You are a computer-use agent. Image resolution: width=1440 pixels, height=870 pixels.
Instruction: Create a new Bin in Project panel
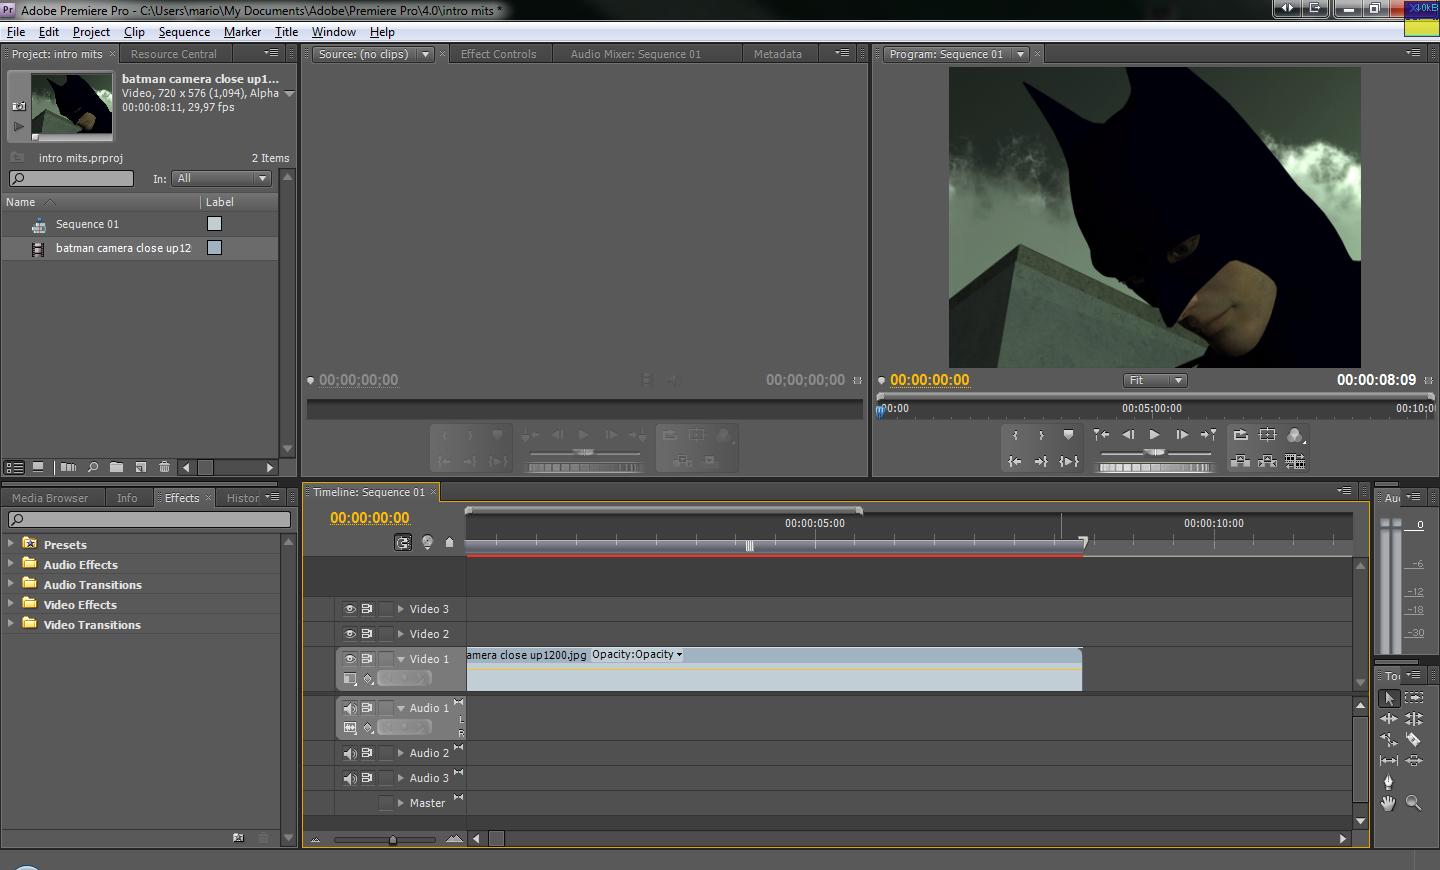(x=117, y=467)
